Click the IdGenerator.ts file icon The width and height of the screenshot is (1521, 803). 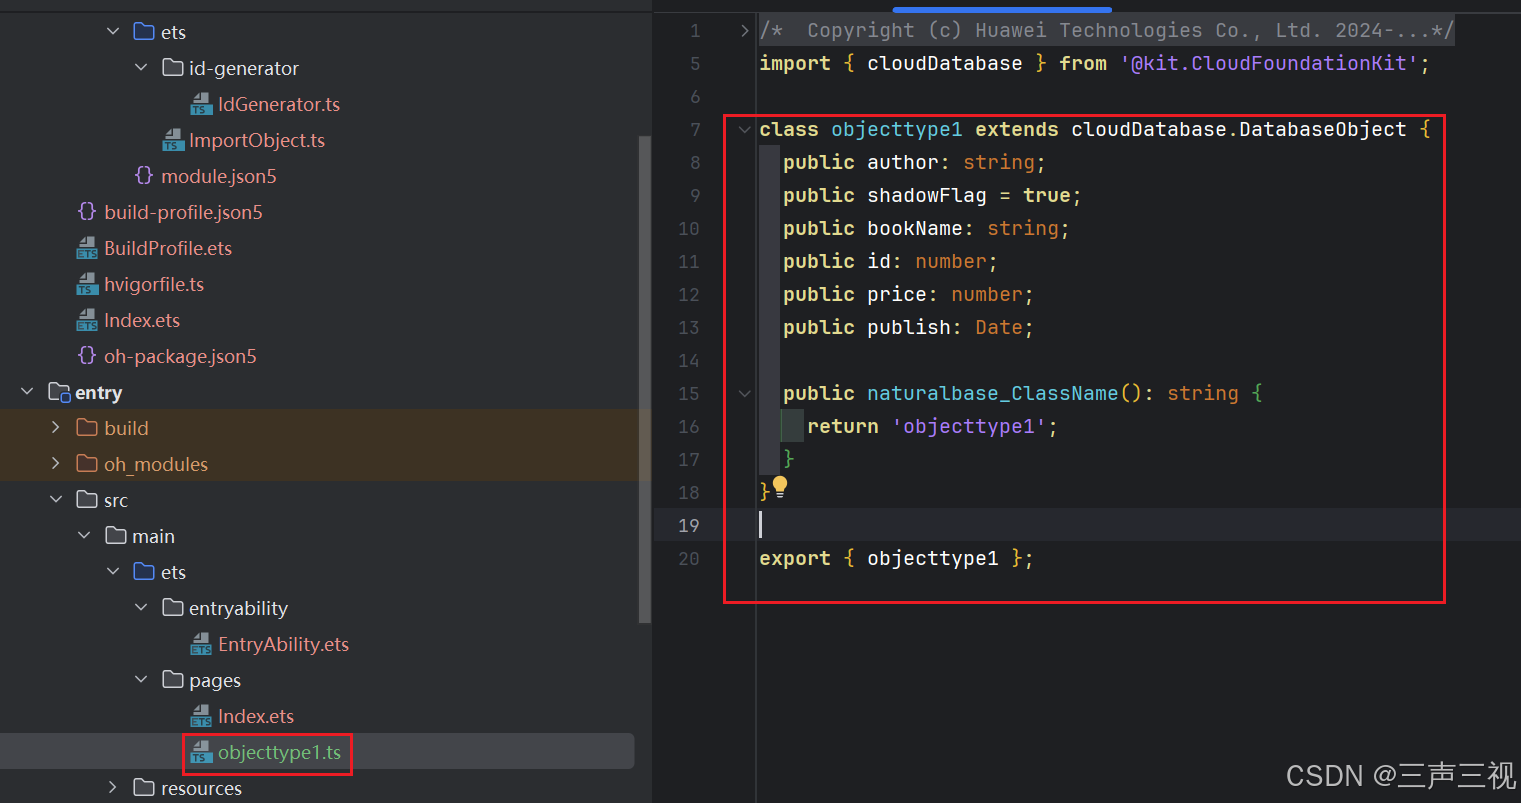[x=201, y=105]
